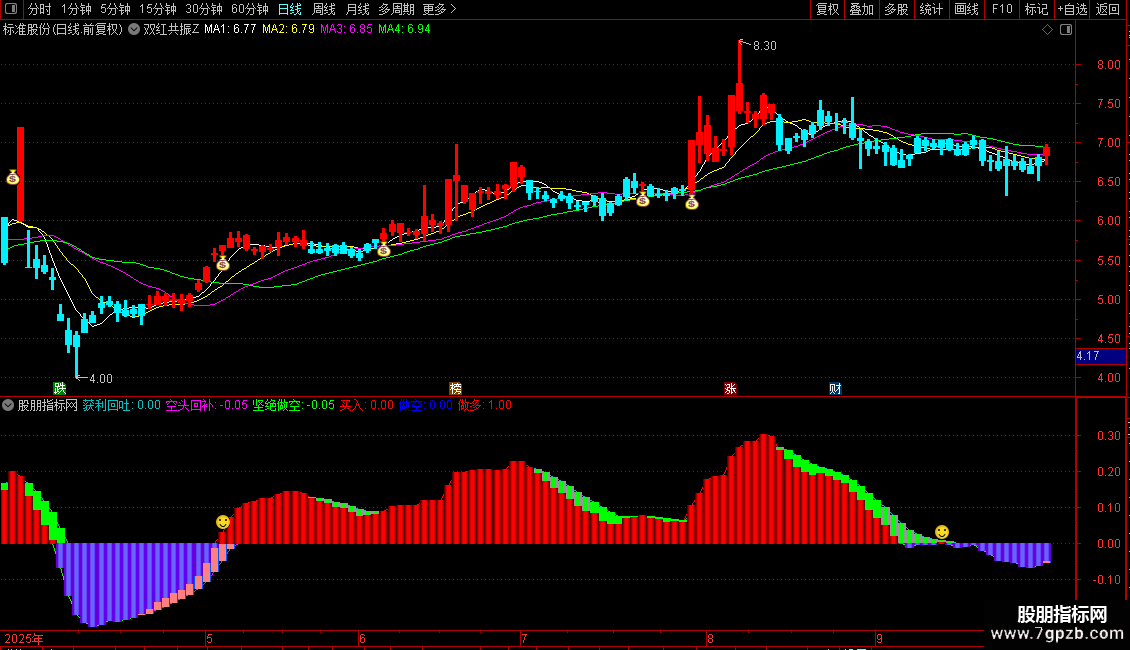Click the blue 4.17 price tag on axis
Viewport: 1130px width, 650px height.
(x=1100, y=356)
